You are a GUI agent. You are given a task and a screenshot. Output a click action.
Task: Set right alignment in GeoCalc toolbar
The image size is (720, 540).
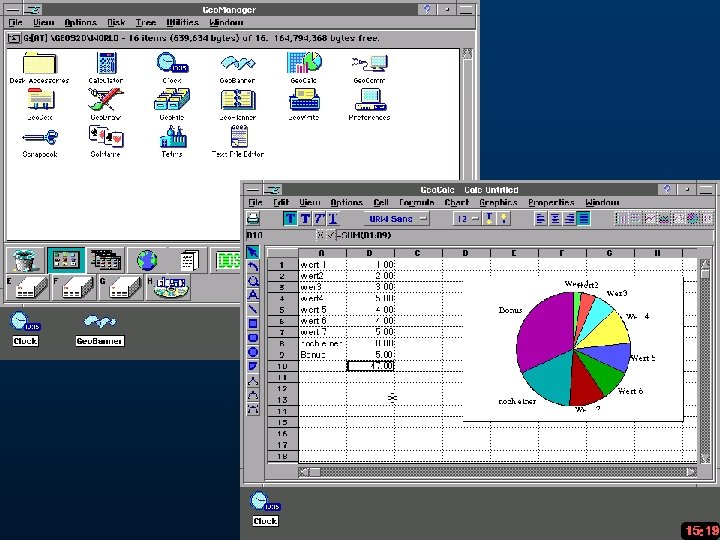[x=569, y=219]
